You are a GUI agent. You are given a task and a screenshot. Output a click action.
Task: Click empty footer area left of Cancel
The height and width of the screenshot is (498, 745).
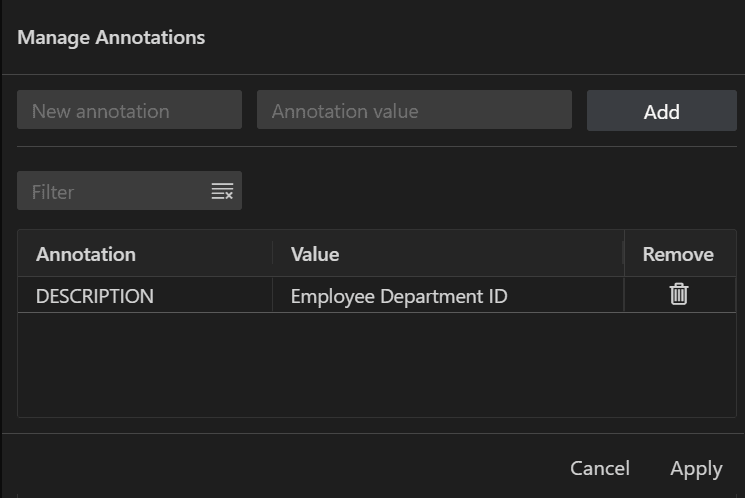pos(280,468)
